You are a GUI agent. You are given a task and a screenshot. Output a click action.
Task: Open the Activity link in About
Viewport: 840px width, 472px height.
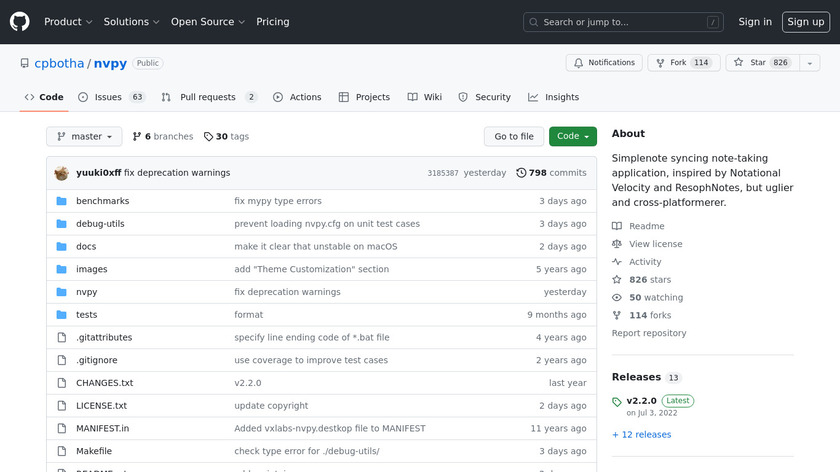(644, 262)
